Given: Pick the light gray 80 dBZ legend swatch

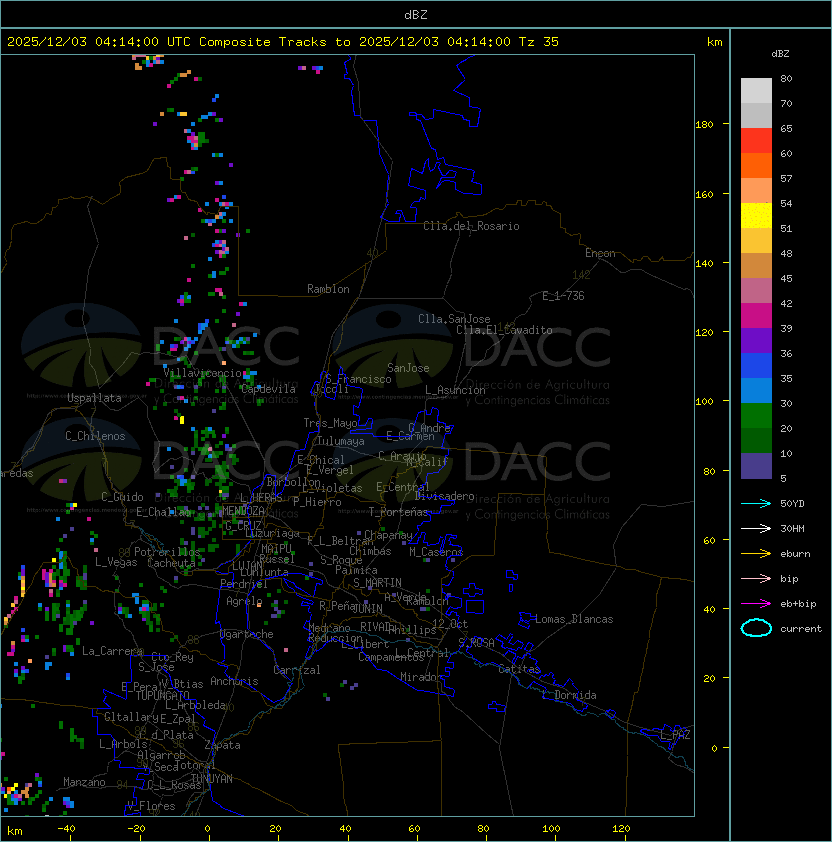Looking at the screenshot, I should [x=756, y=90].
